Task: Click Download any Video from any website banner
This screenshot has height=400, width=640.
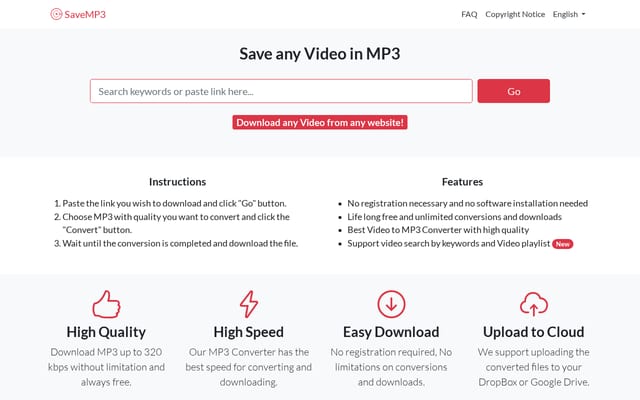Action: (x=320, y=122)
